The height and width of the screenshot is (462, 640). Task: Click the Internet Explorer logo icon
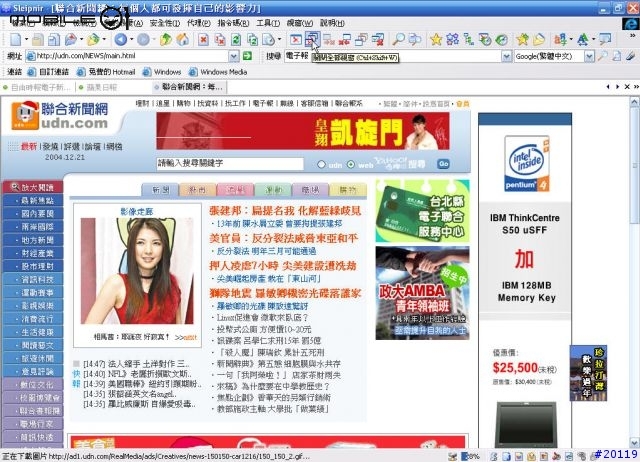point(631,23)
